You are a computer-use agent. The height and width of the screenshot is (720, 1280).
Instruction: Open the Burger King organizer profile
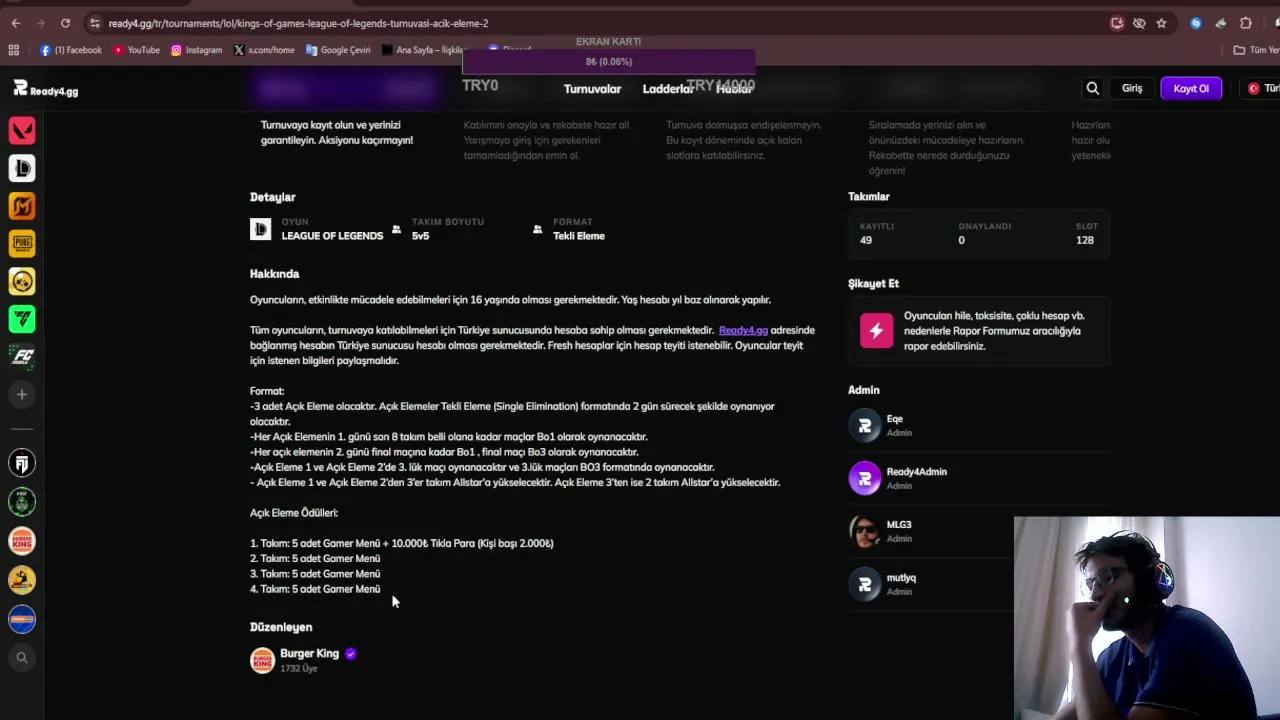(x=309, y=653)
